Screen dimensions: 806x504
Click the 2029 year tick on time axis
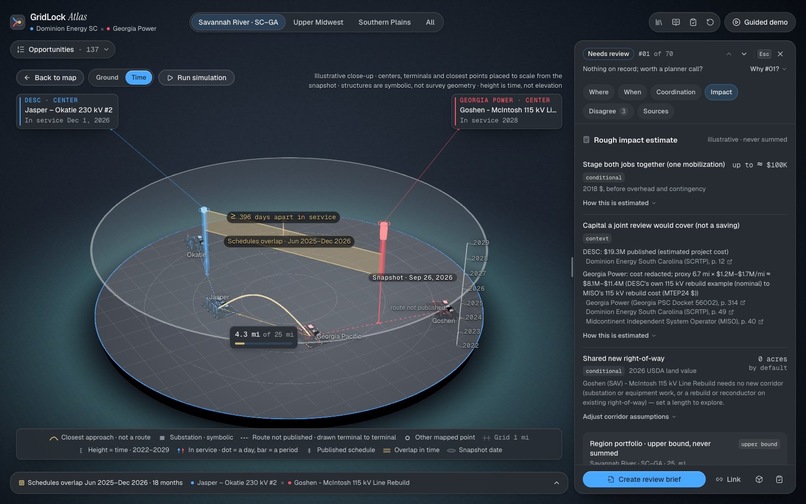[481, 243]
